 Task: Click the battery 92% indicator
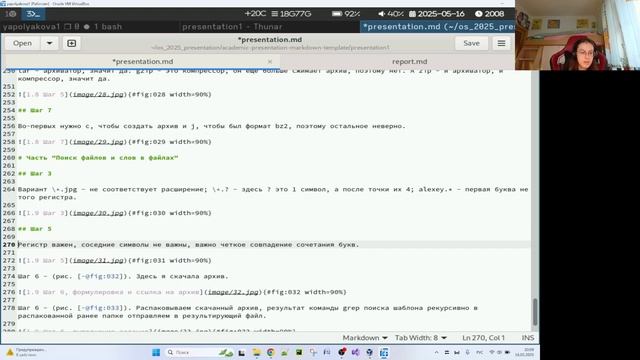tap(346, 14)
